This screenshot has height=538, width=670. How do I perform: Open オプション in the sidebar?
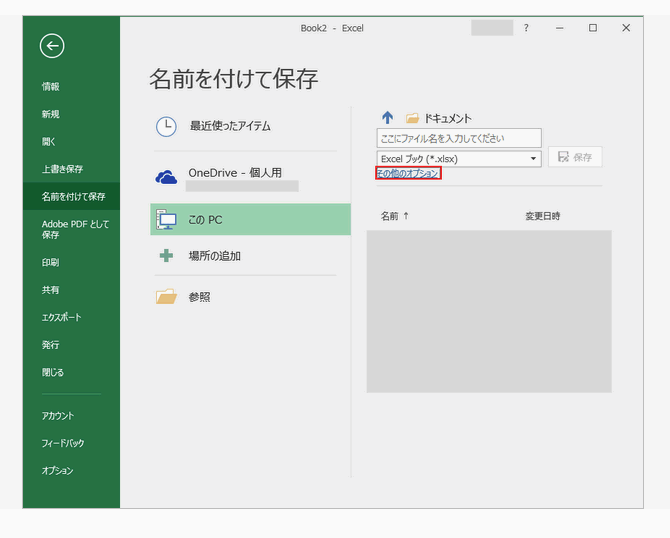(57, 470)
